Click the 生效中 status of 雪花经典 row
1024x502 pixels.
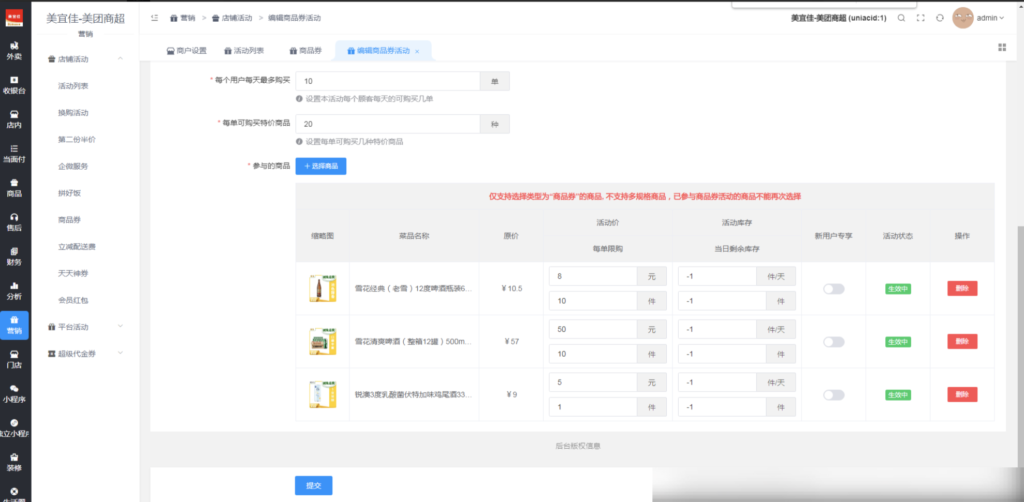tap(898, 289)
